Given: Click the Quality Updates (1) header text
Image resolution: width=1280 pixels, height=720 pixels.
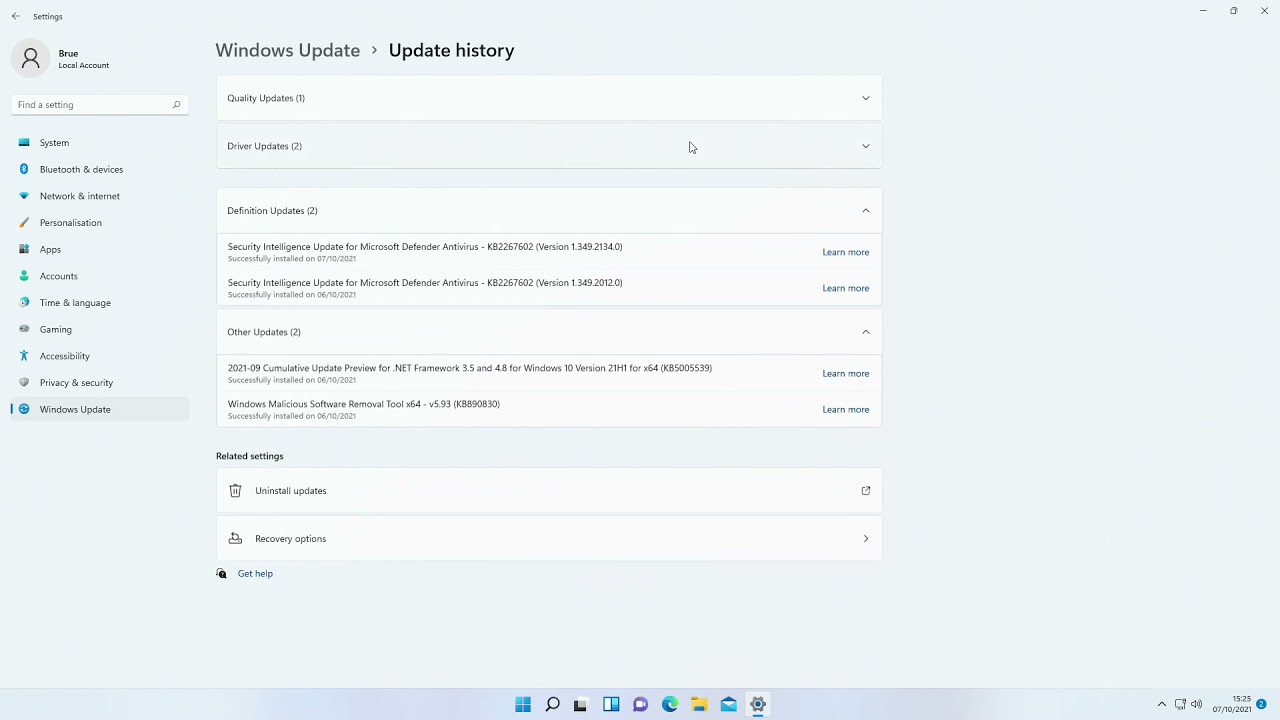Looking at the screenshot, I should click(x=266, y=98).
